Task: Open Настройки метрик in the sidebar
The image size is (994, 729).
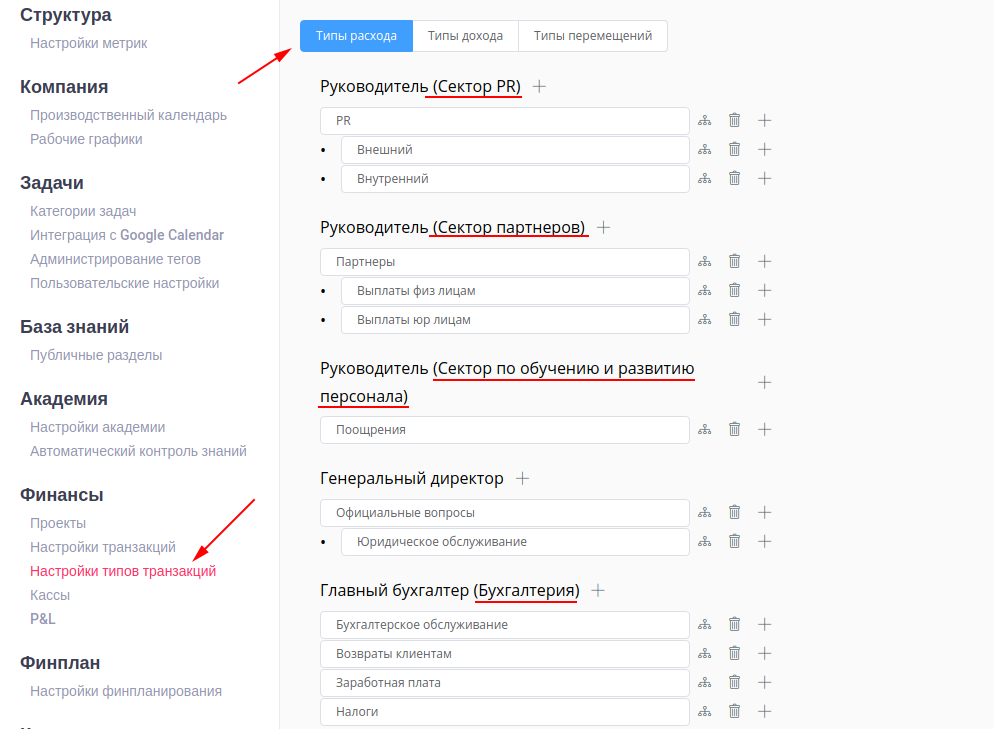Action: pos(89,43)
